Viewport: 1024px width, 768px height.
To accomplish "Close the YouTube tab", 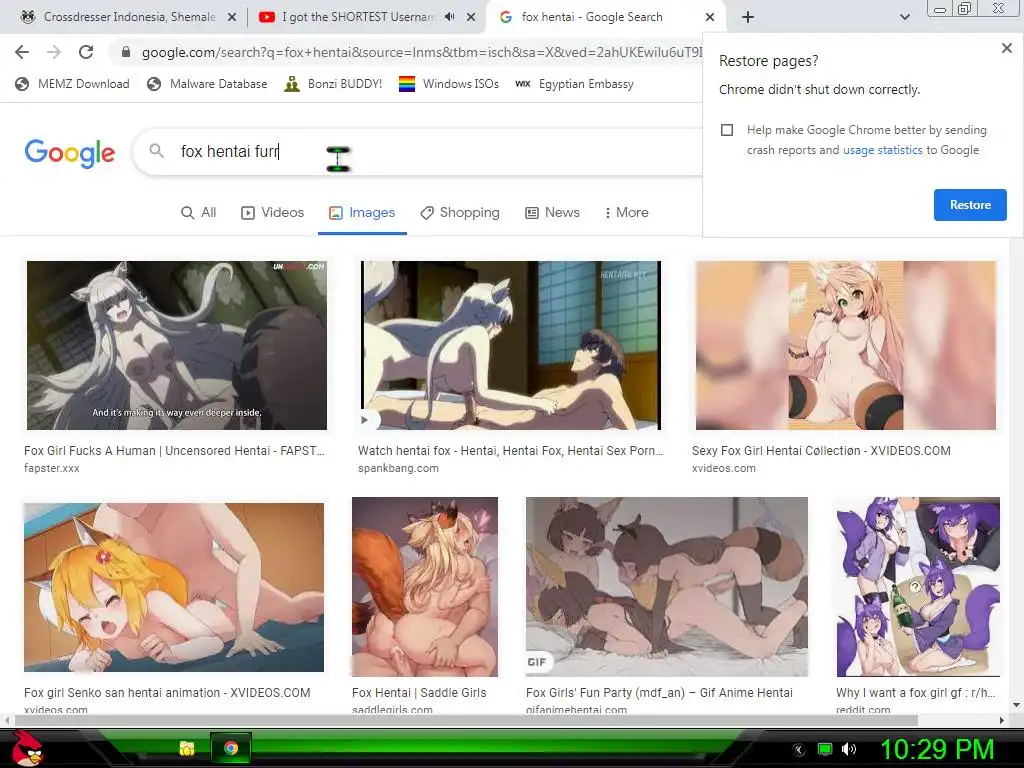I will [x=471, y=18].
